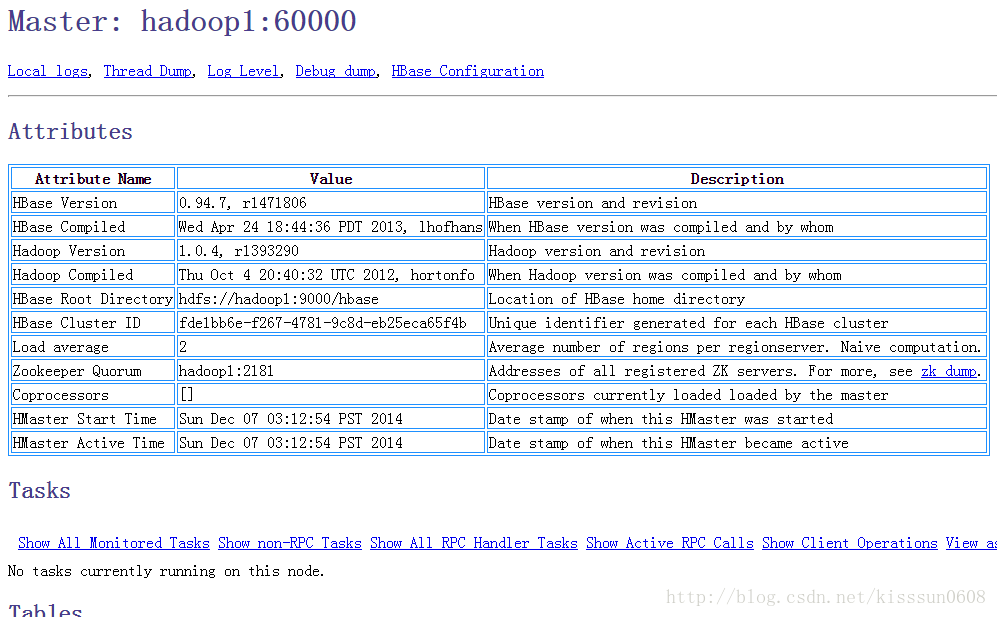997x617 pixels.
Task: Open the Local logs link
Action: point(48,71)
